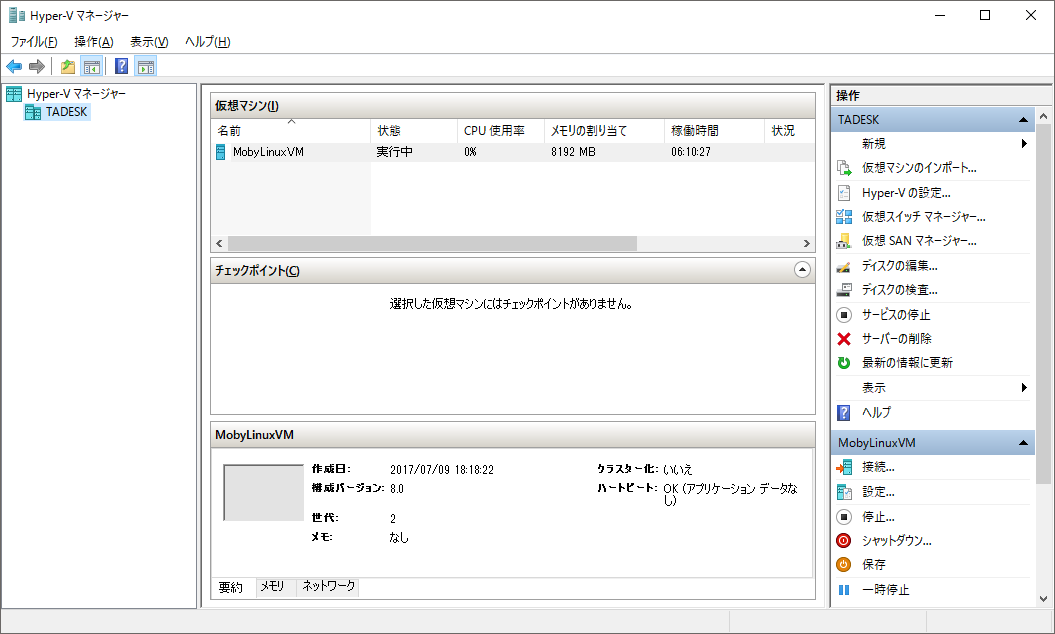Click シャットダウン... action text
This screenshot has height=634, width=1055.
point(897,540)
